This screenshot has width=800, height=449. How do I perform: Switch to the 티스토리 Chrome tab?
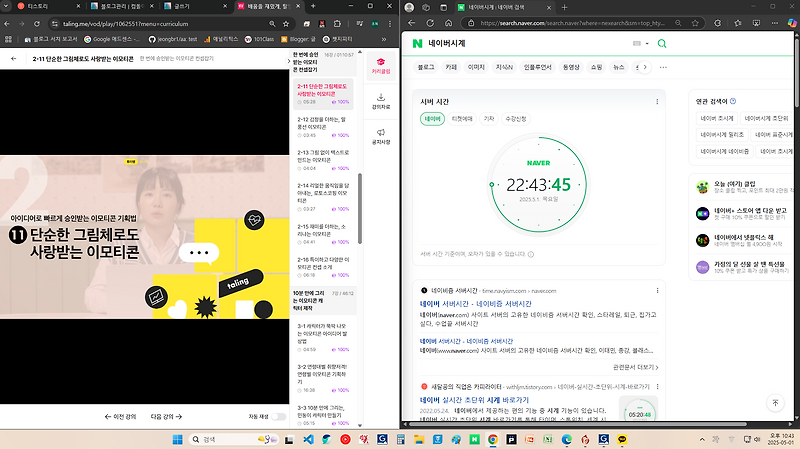tap(49, 6)
